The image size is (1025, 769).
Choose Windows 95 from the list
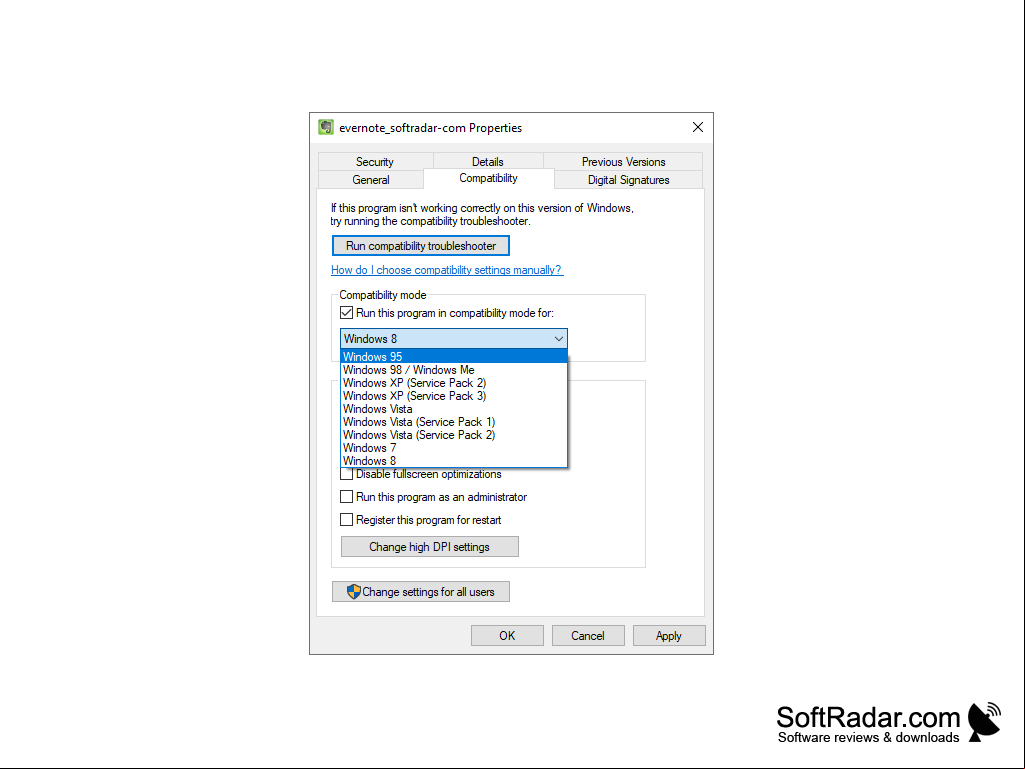[x=454, y=356]
